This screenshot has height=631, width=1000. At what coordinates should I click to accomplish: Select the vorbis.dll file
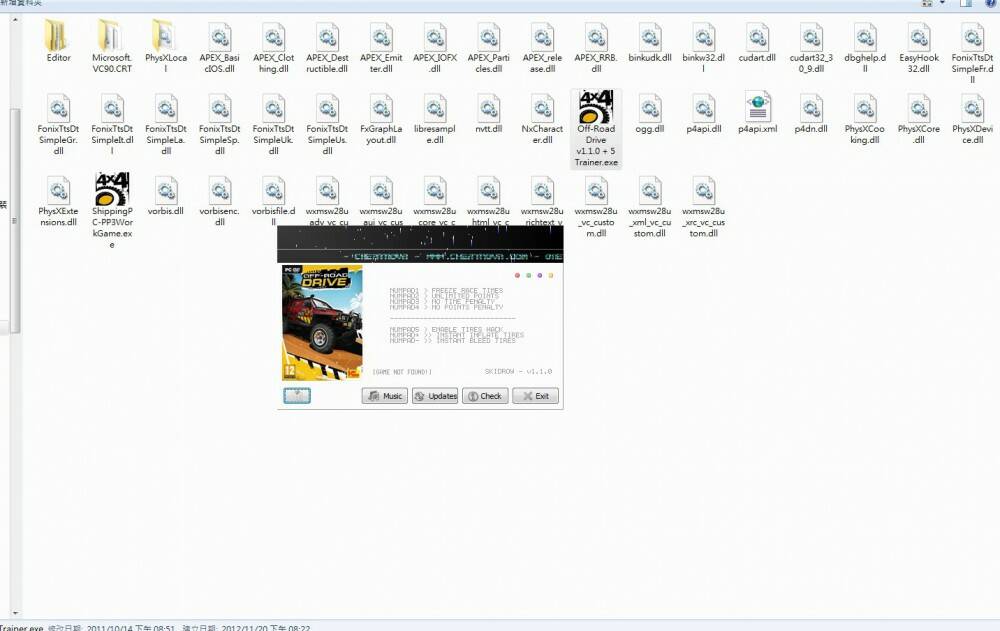(165, 195)
